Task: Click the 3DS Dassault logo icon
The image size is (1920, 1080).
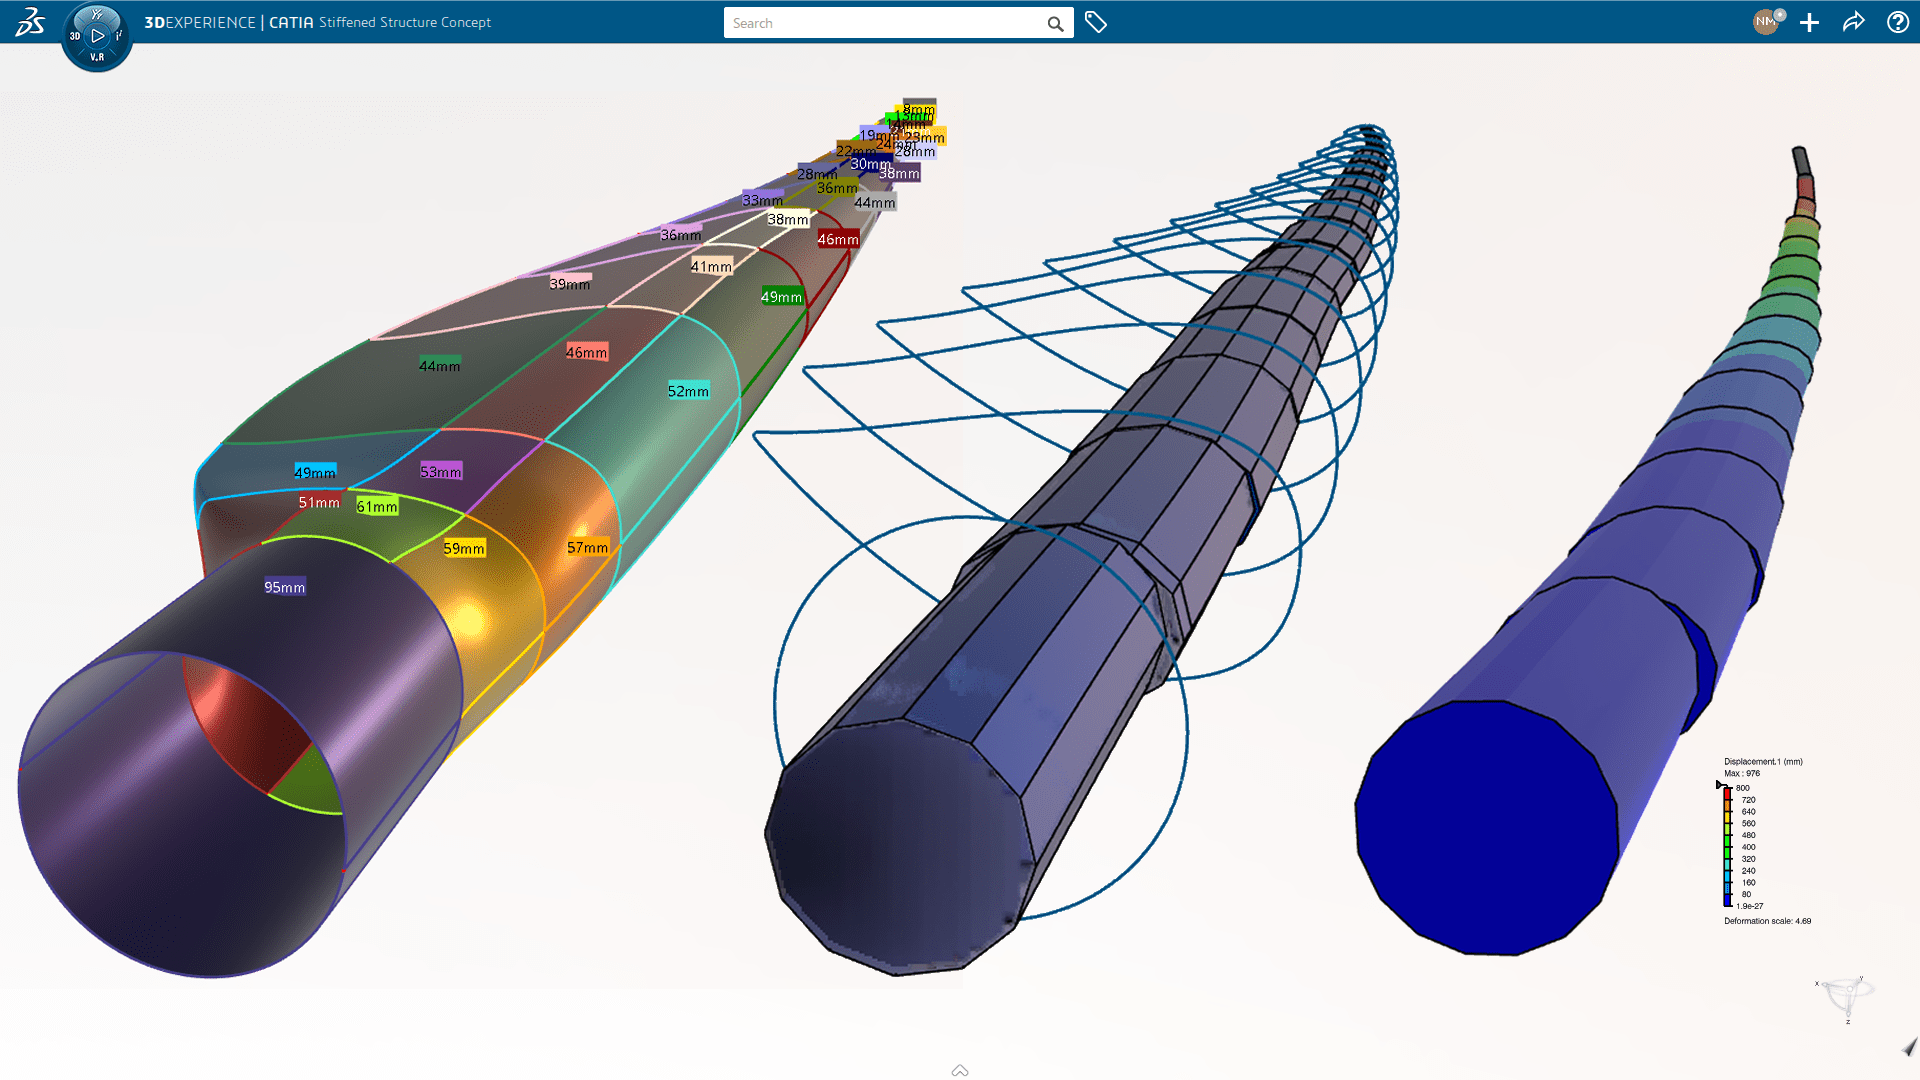Action: [x=29, y=22]
